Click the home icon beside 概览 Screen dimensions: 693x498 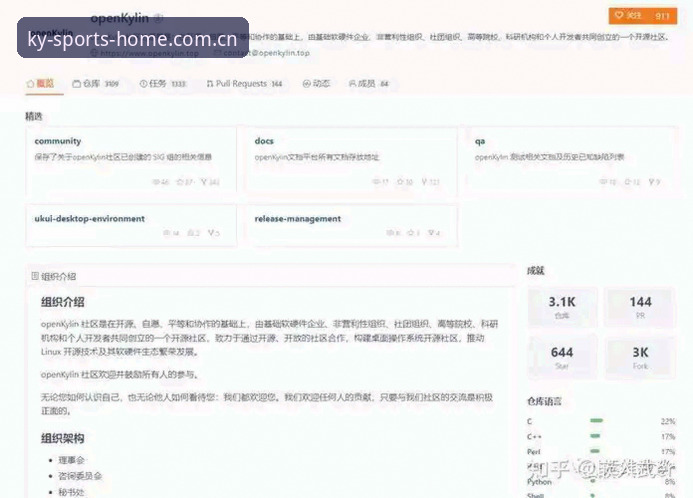point(30,84)
